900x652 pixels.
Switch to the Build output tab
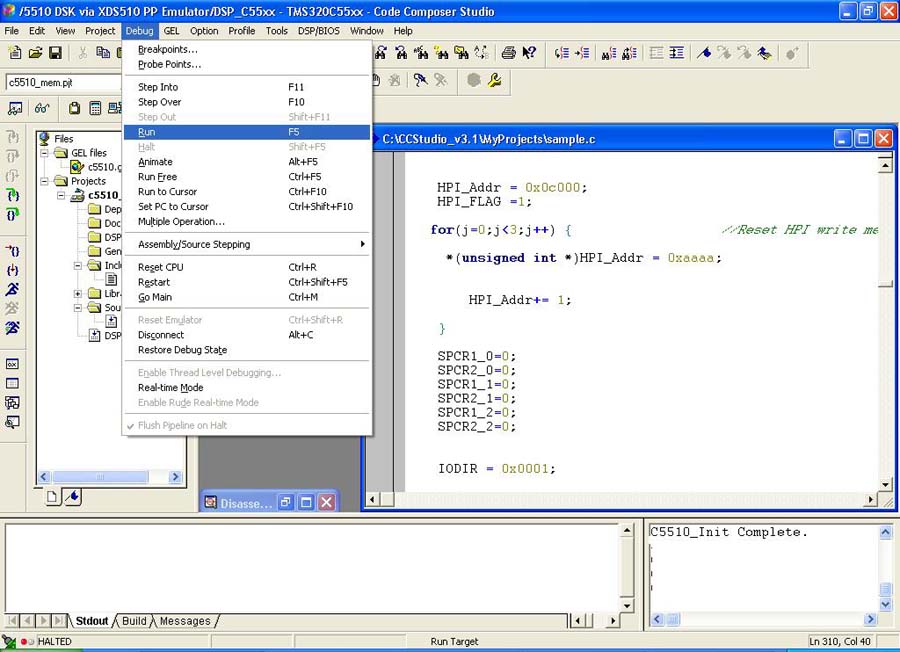[134, 621]
